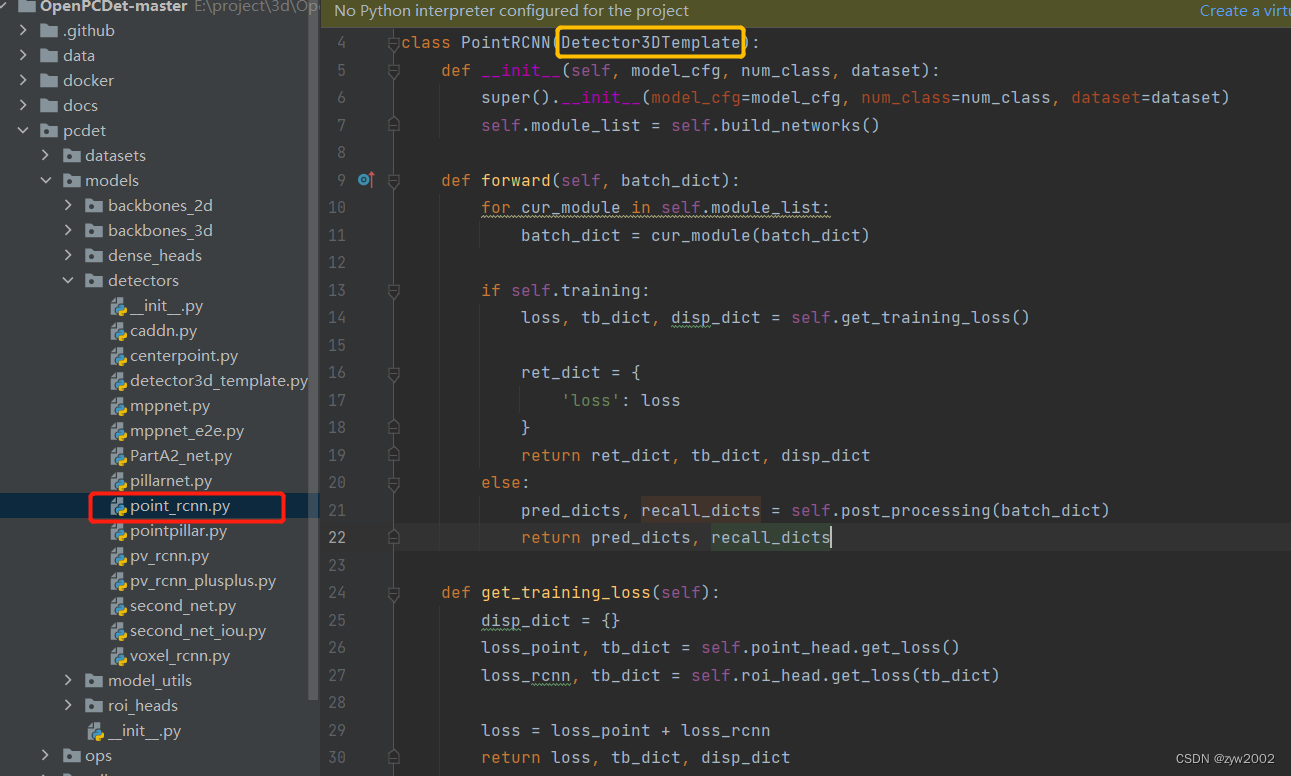Select point_rcnn.py in the tree
The width and height of the screenshot is (1291, 776).
click(x=180, y=506)
